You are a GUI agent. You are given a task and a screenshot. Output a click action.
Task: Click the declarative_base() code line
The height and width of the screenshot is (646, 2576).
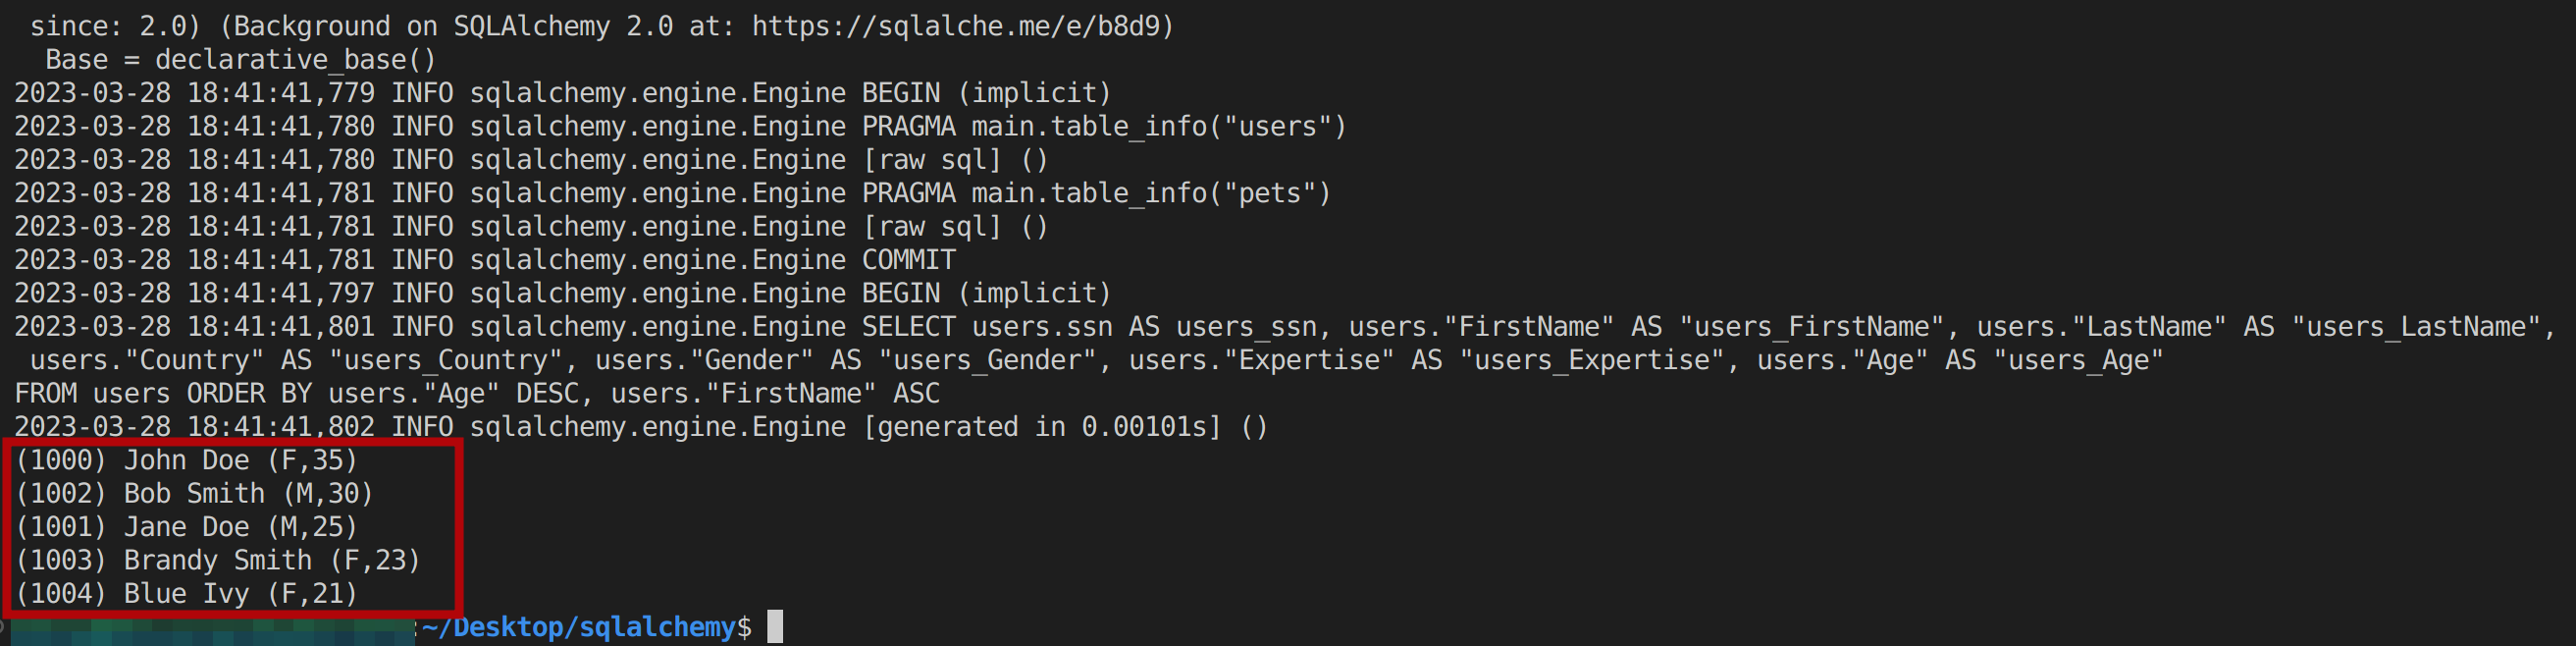240,60
